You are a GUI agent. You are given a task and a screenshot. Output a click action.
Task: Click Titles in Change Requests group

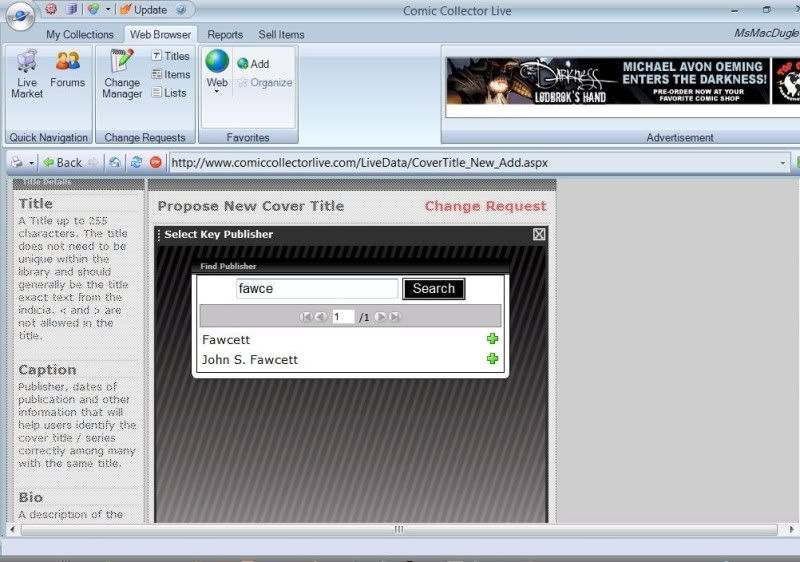(170, 56)
